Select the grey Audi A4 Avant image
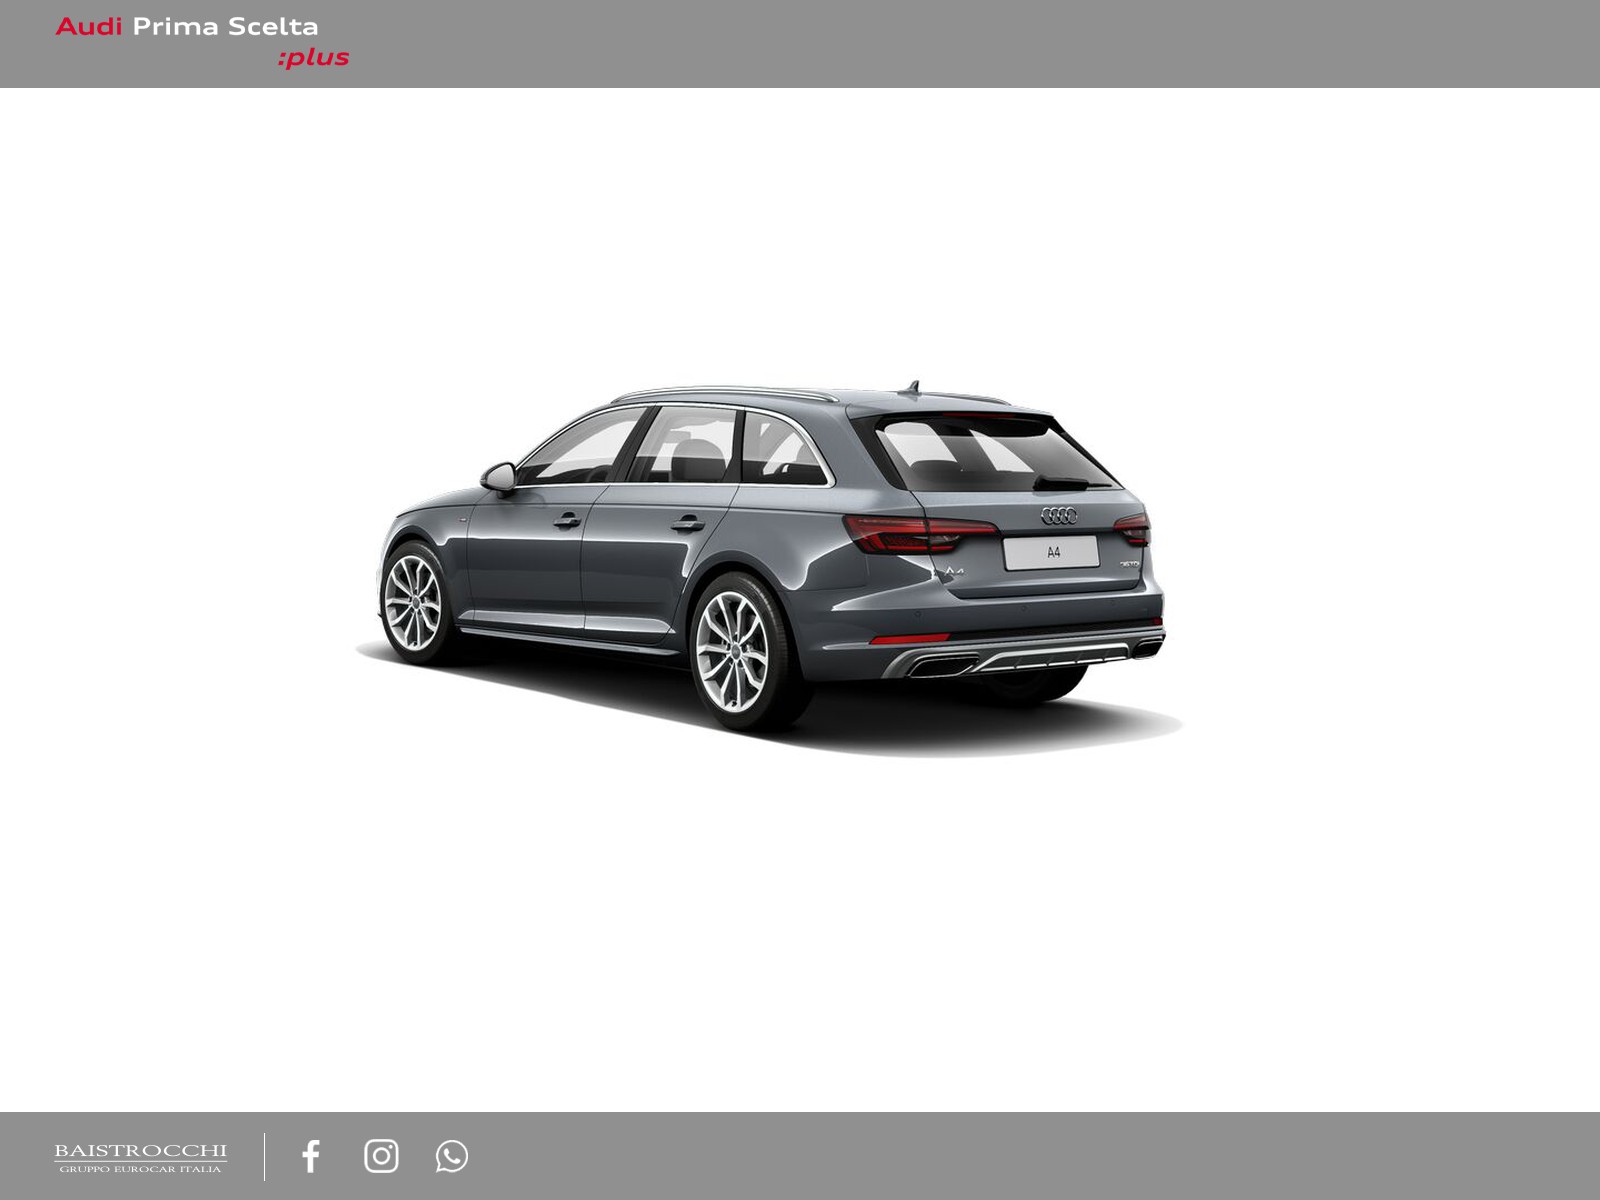The height and width of the screenshot is (1200, 1600). (x=770, y=568)
